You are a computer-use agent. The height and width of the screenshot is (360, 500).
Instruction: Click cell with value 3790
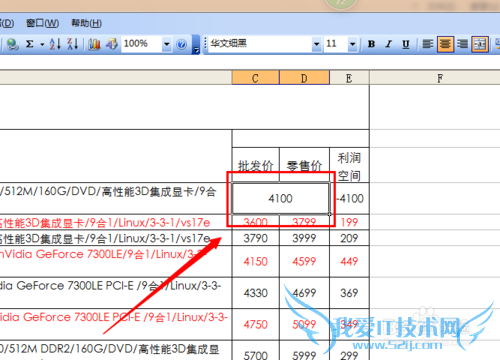(256, 238)
